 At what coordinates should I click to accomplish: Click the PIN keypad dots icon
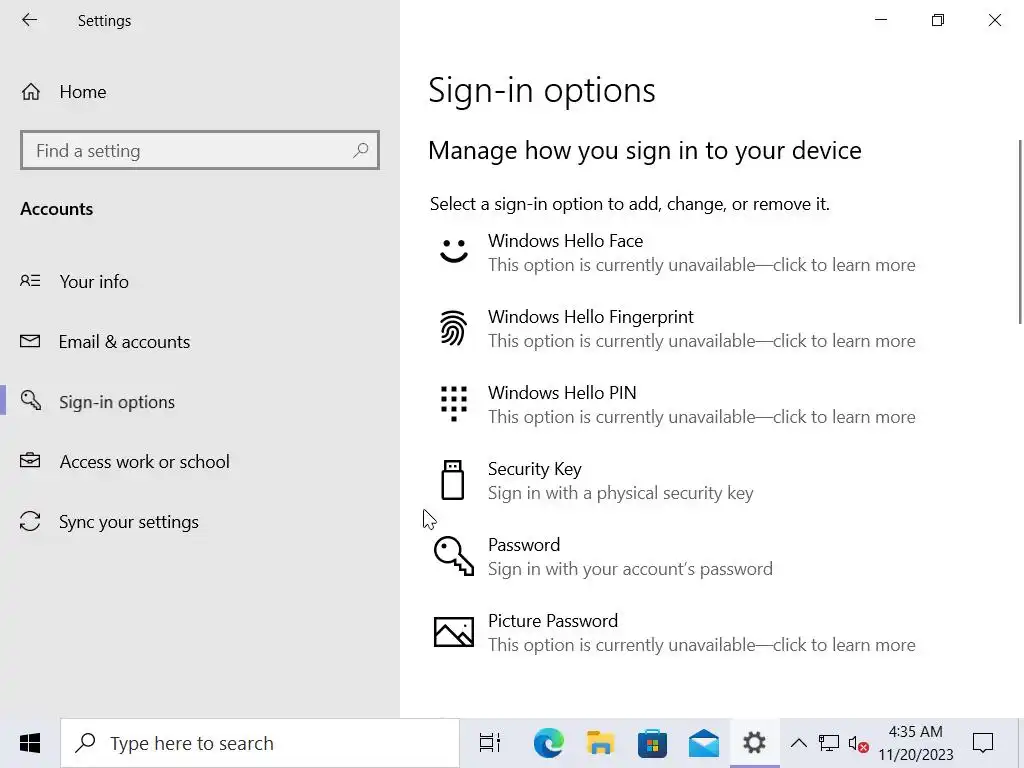[x=454, y=404]
